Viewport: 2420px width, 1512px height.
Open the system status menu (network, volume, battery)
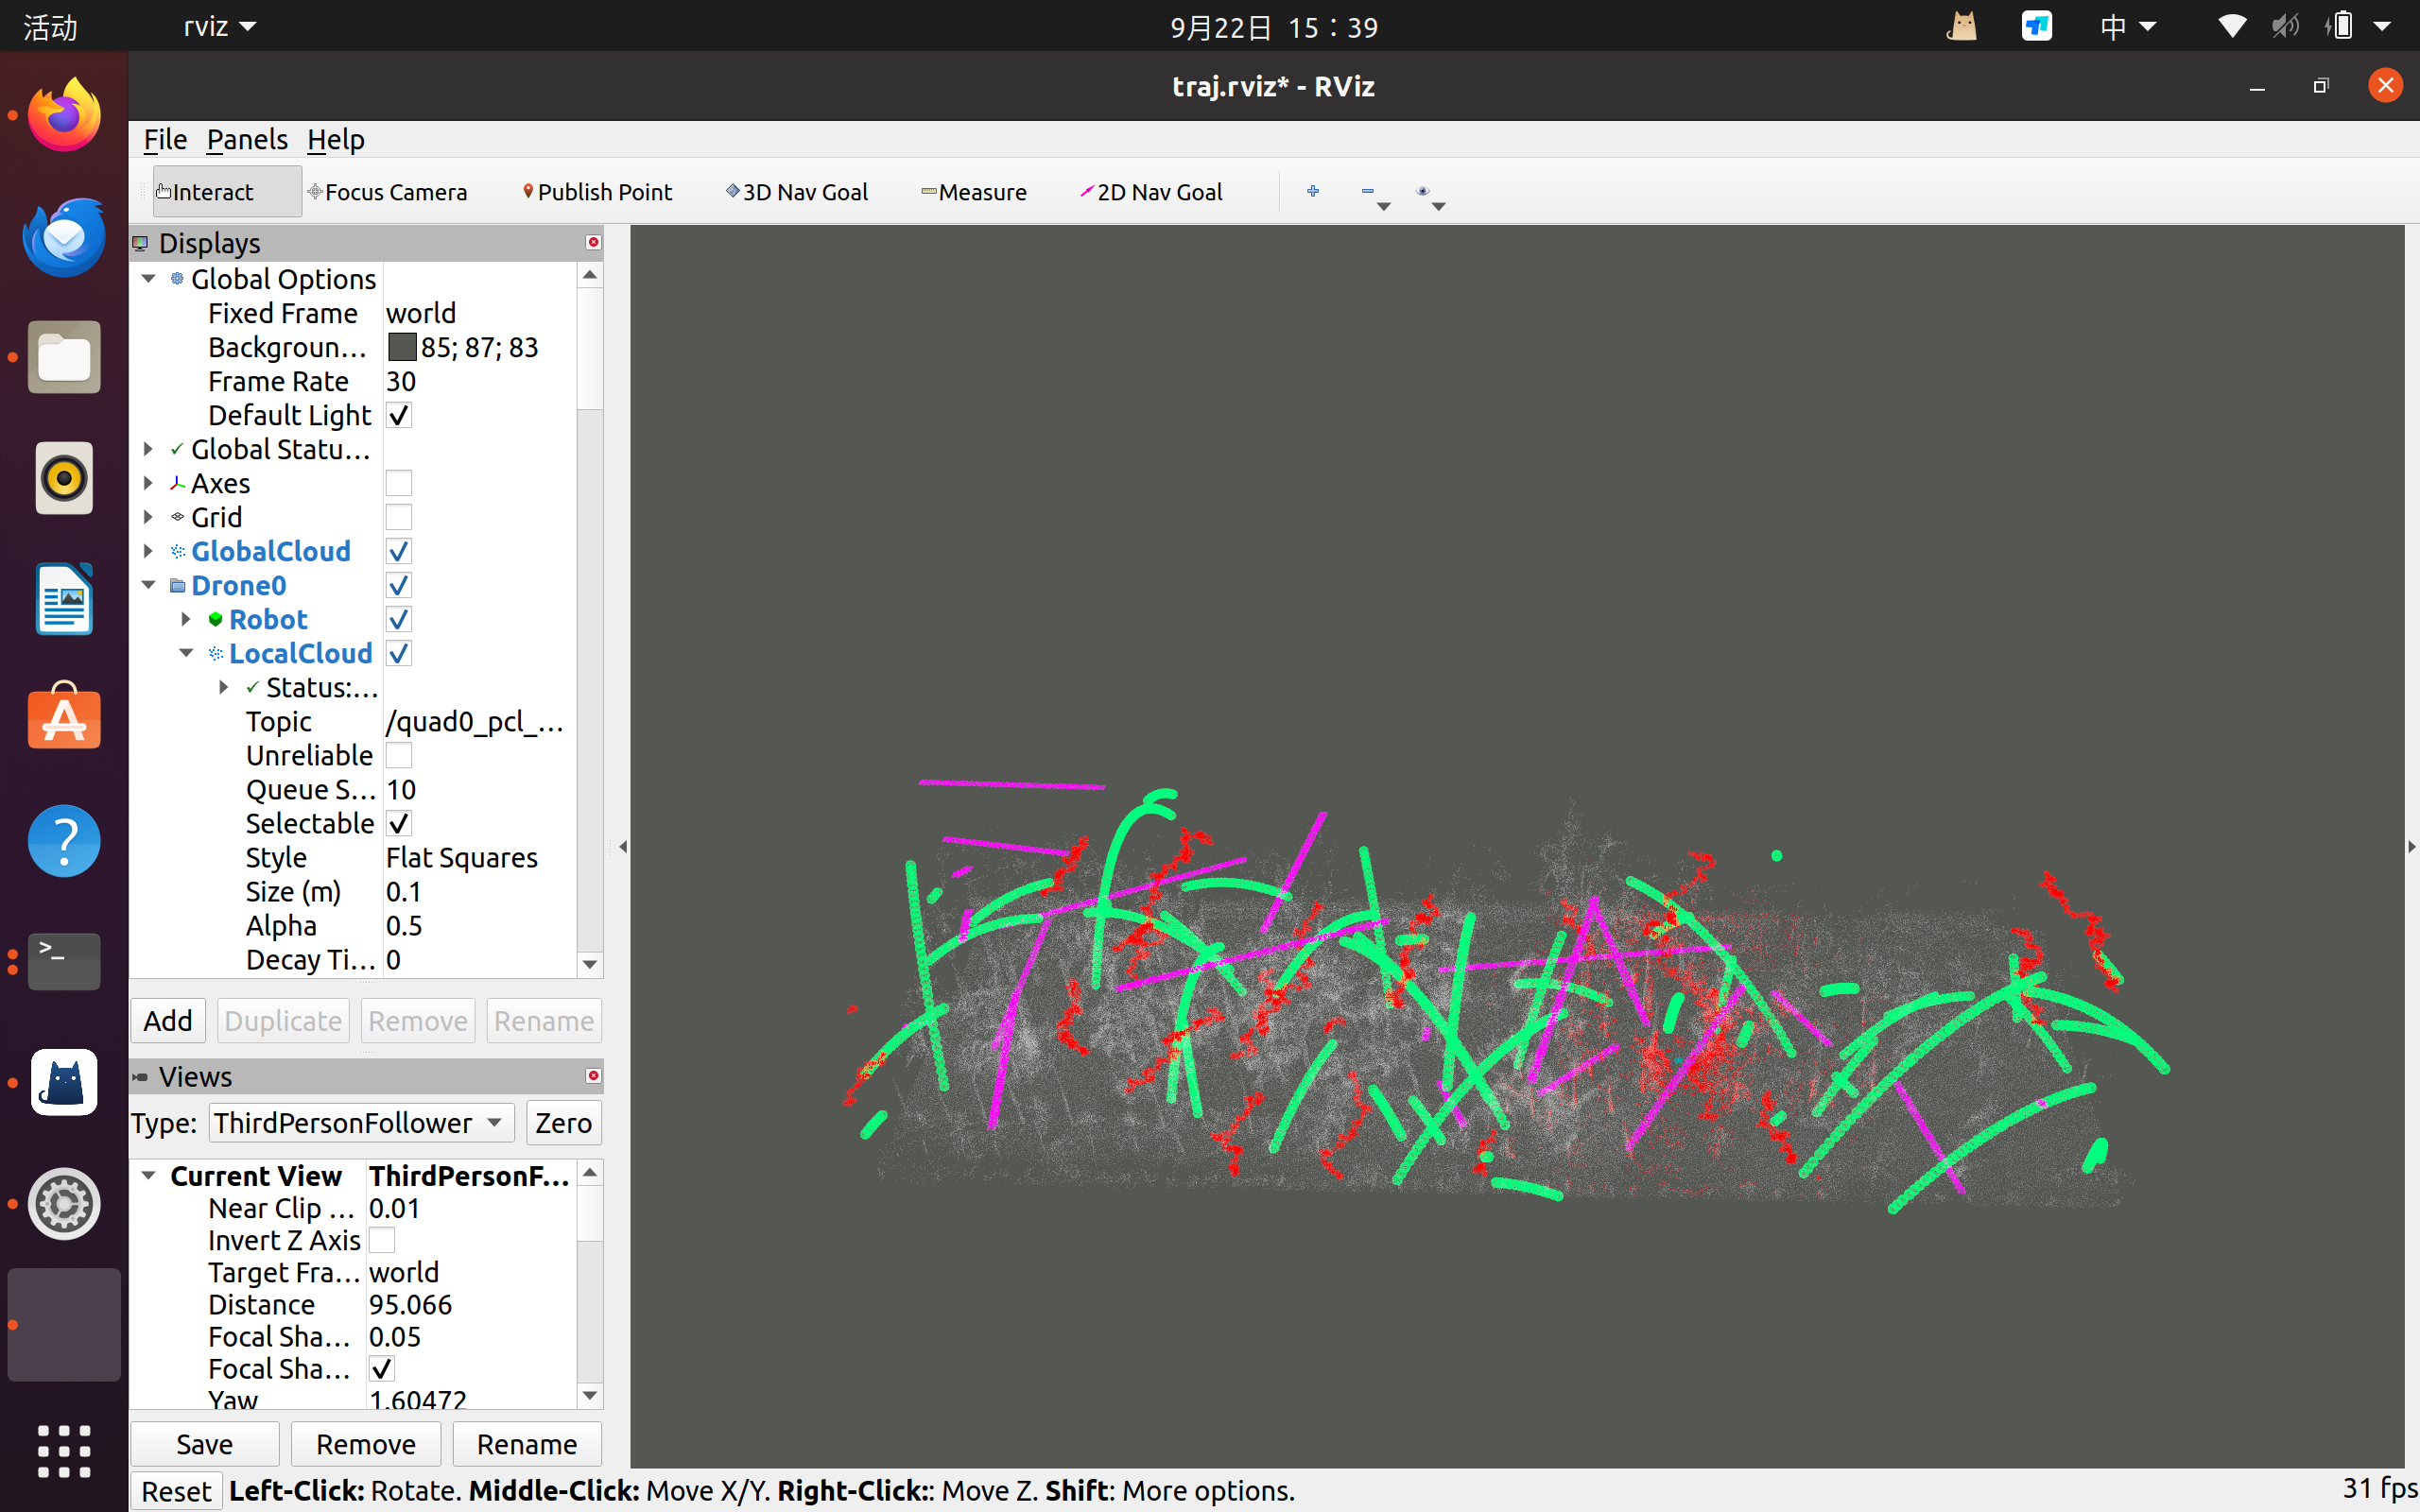pyautogui.click(x=2304, y=26)
